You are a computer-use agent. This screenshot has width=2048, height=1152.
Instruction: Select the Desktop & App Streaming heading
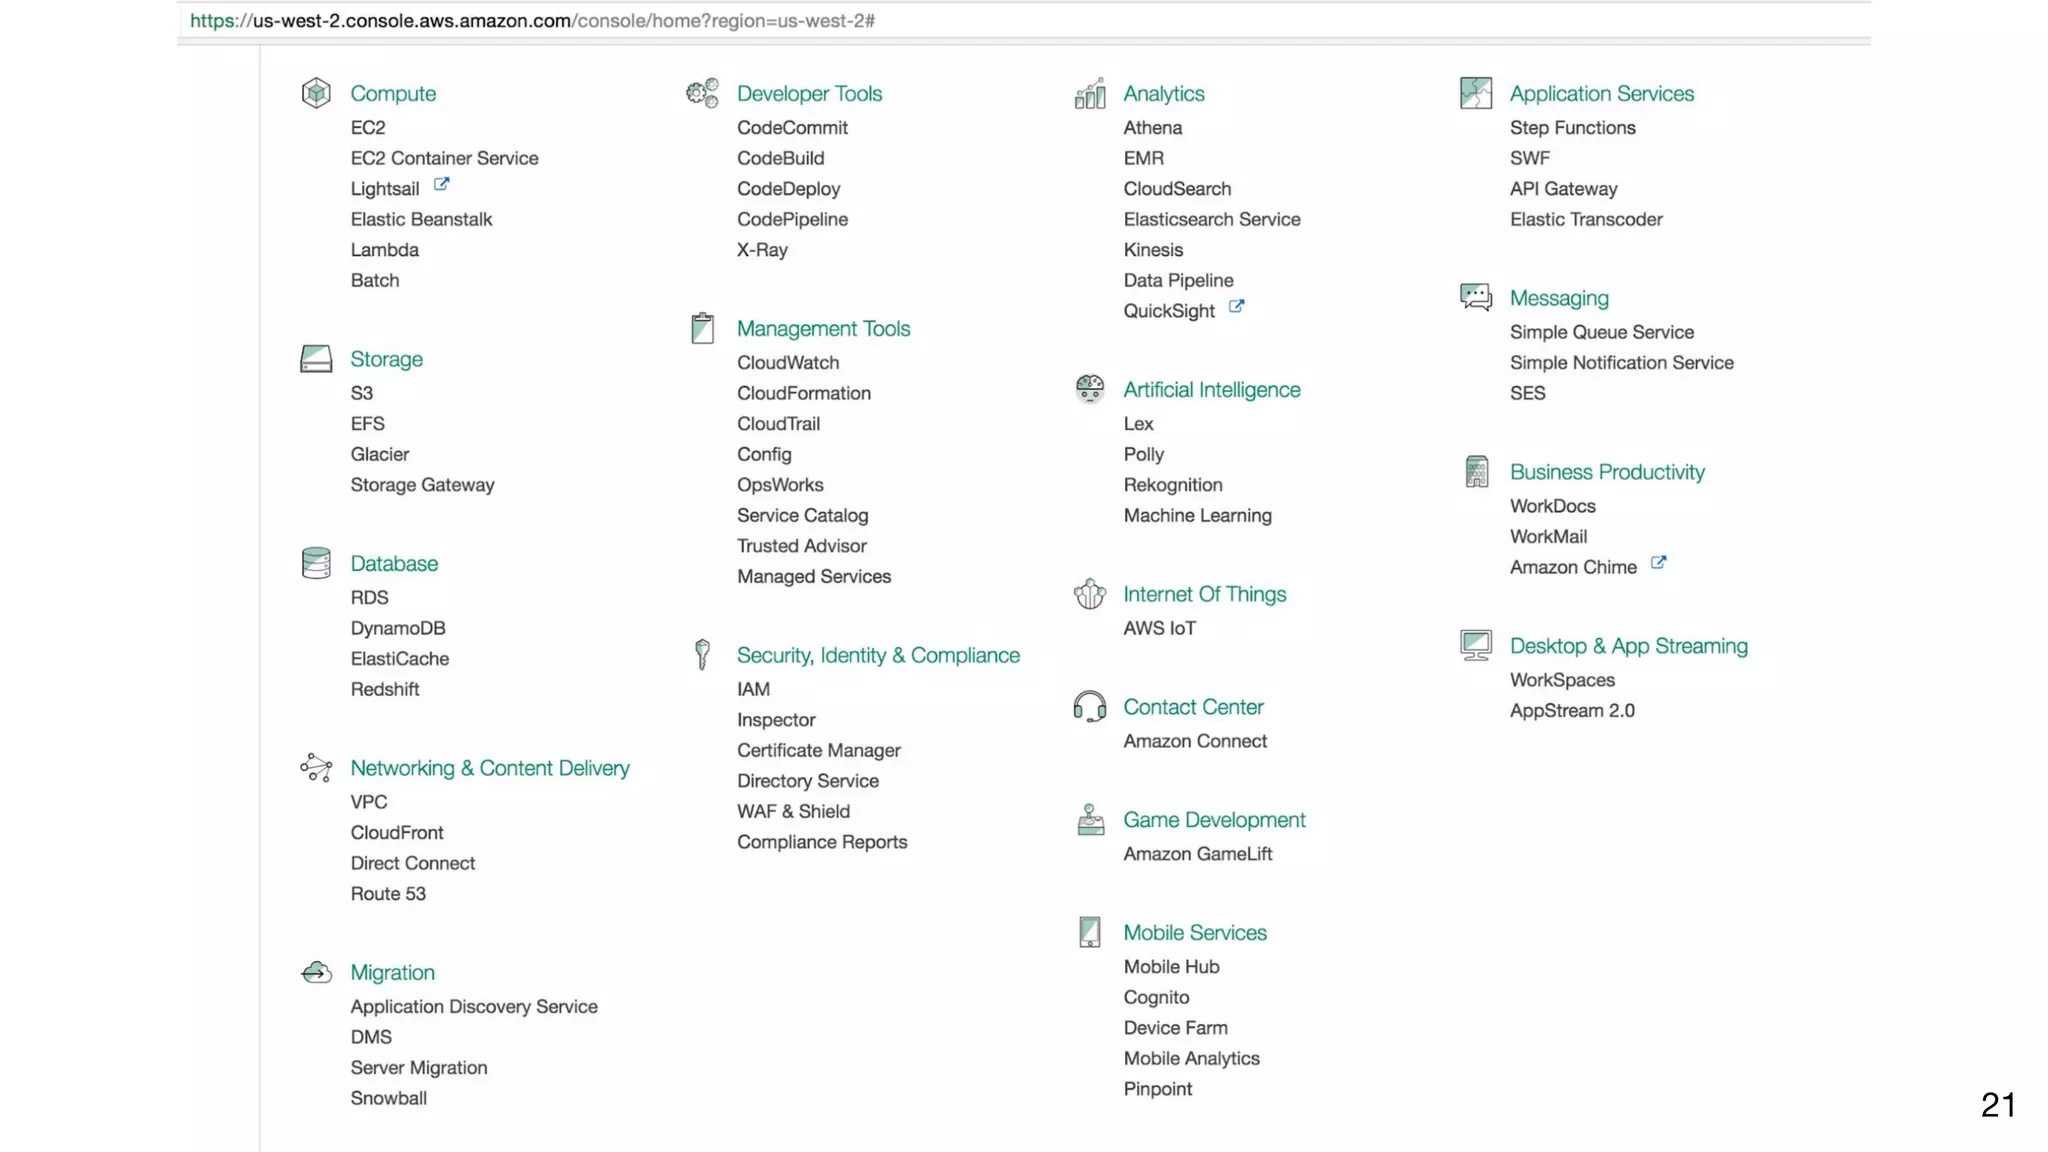click(1628, 646)
